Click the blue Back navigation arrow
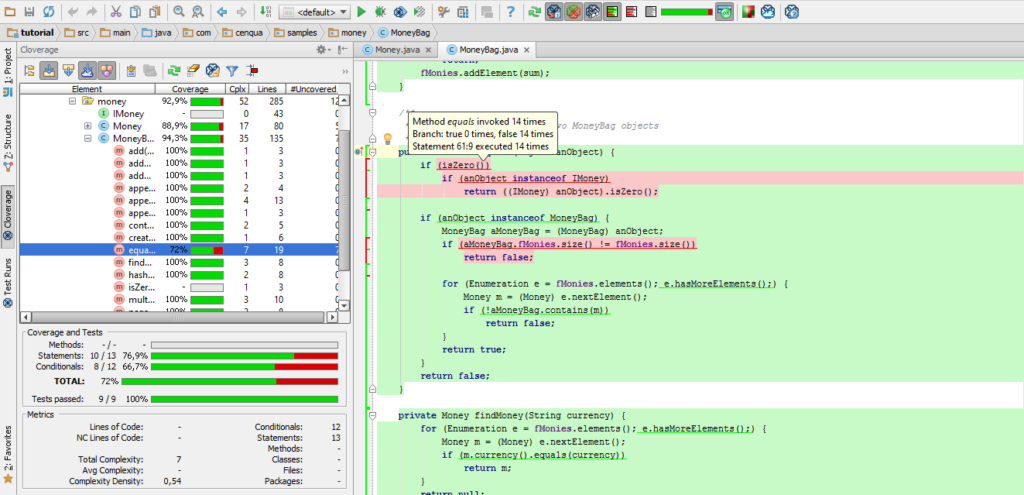Screen dimensions: 1024x495 [x=222, y=11]
